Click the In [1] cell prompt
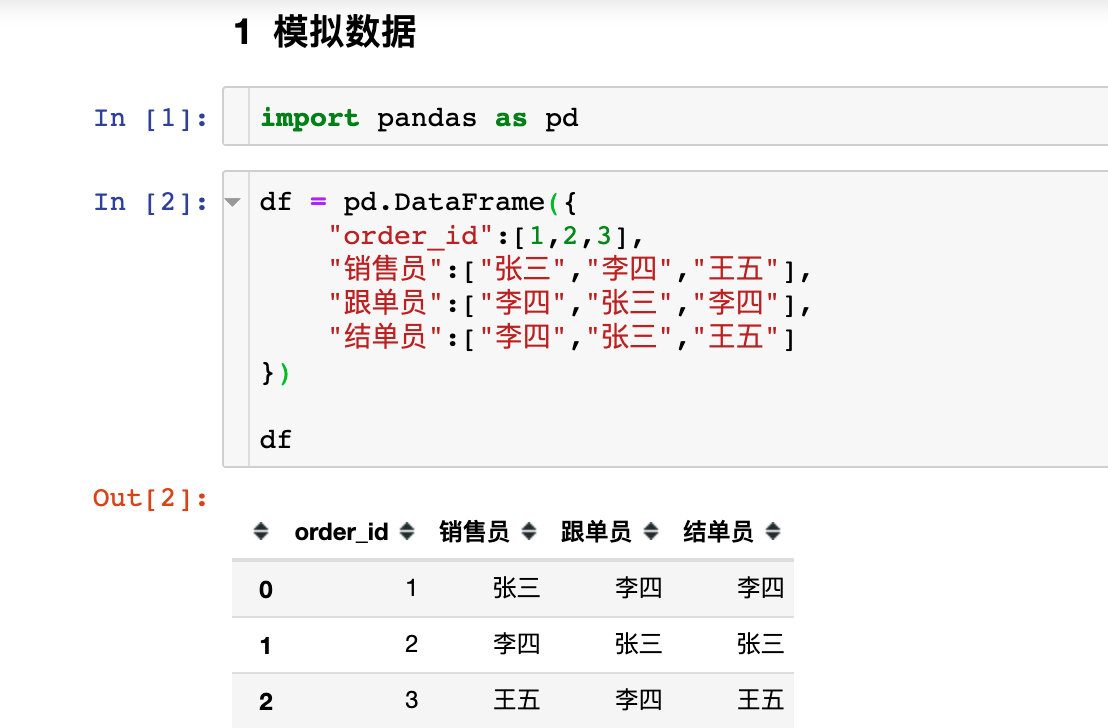1108x728 pixels. click(x=151, y=118)
